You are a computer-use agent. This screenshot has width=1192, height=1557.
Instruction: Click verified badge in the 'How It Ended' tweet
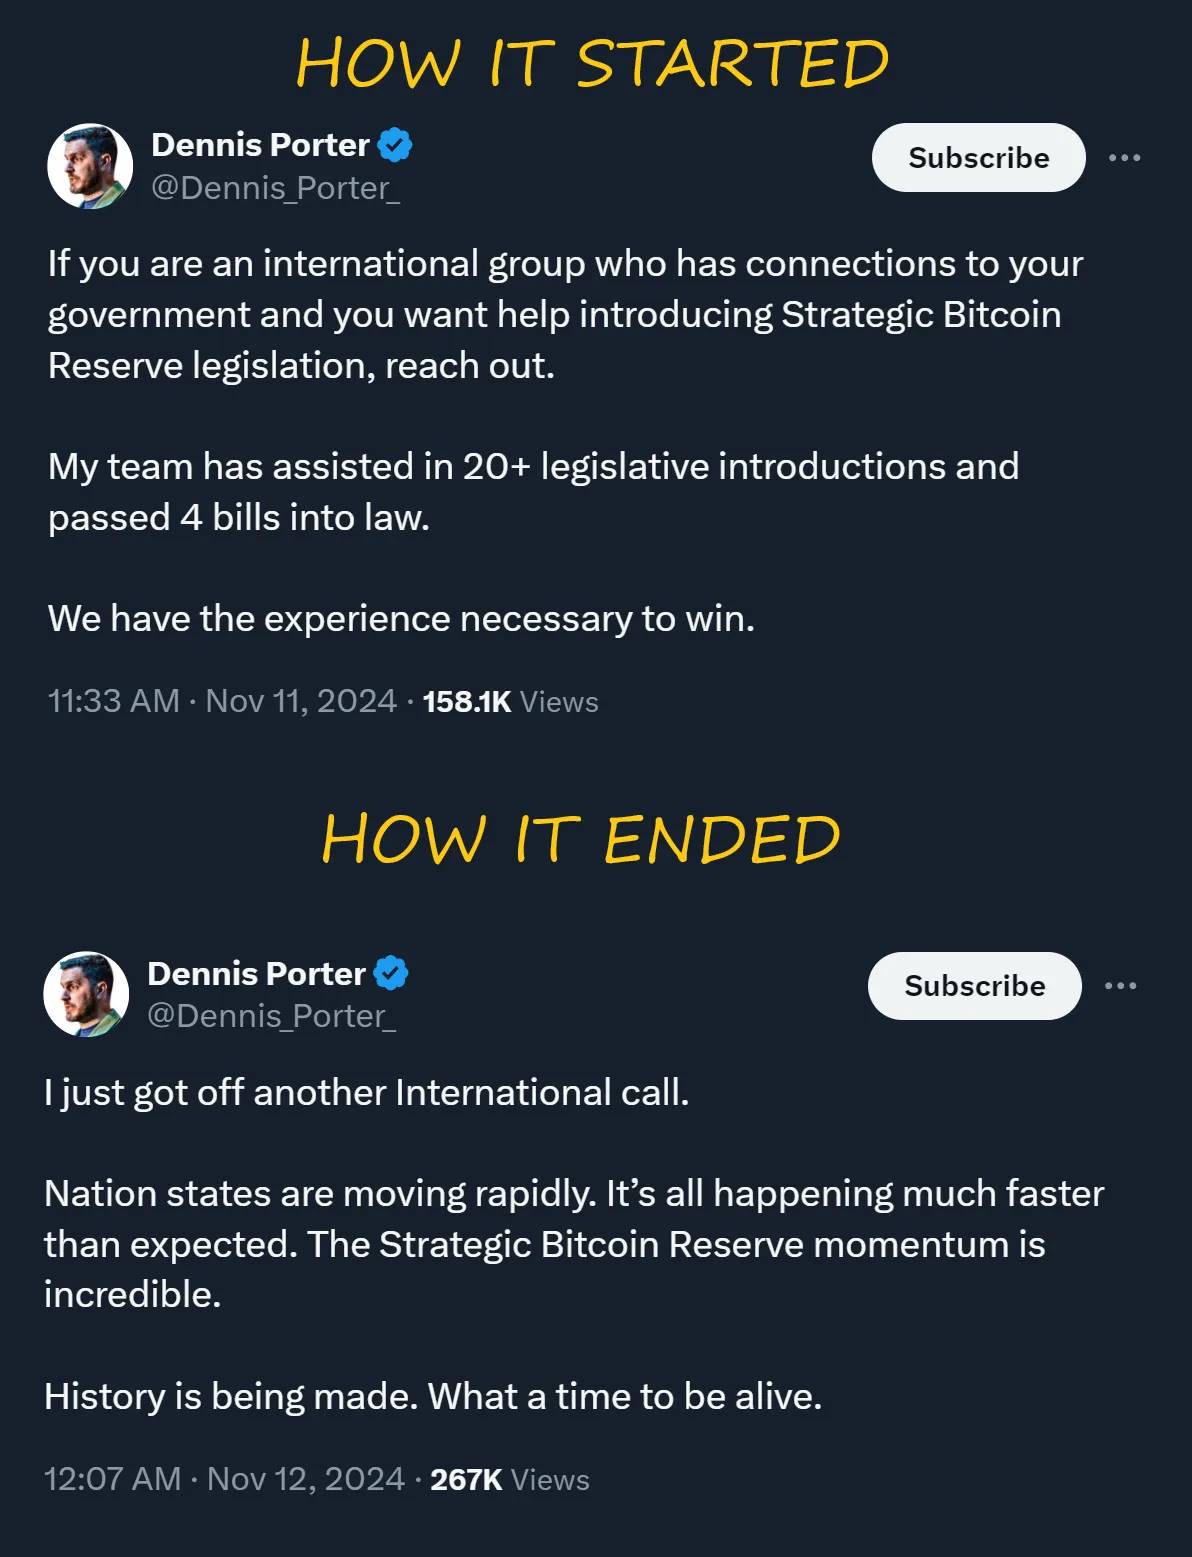point(391,973)
